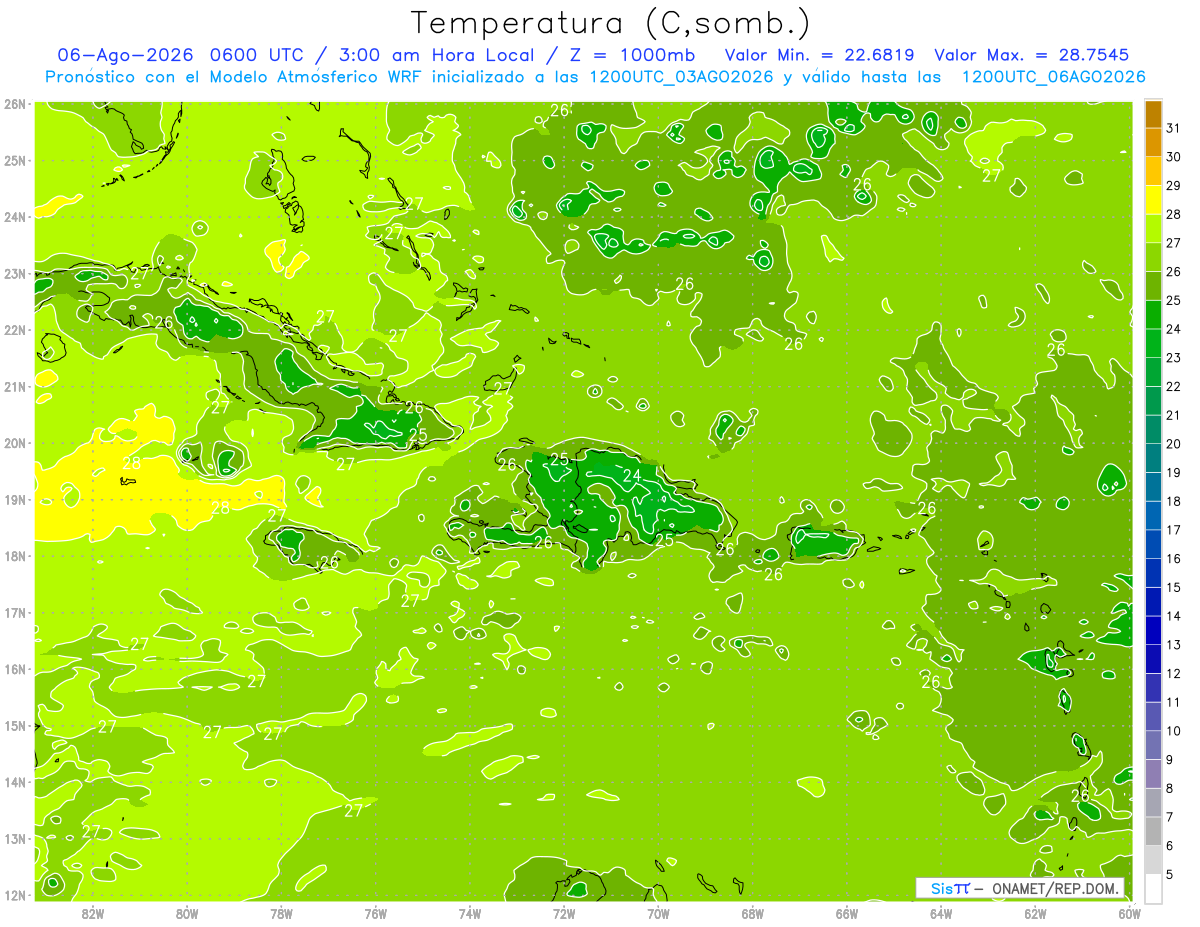Click the gray swatch between 6 and 7
1200x927 pixels.
pos(1153,831)
